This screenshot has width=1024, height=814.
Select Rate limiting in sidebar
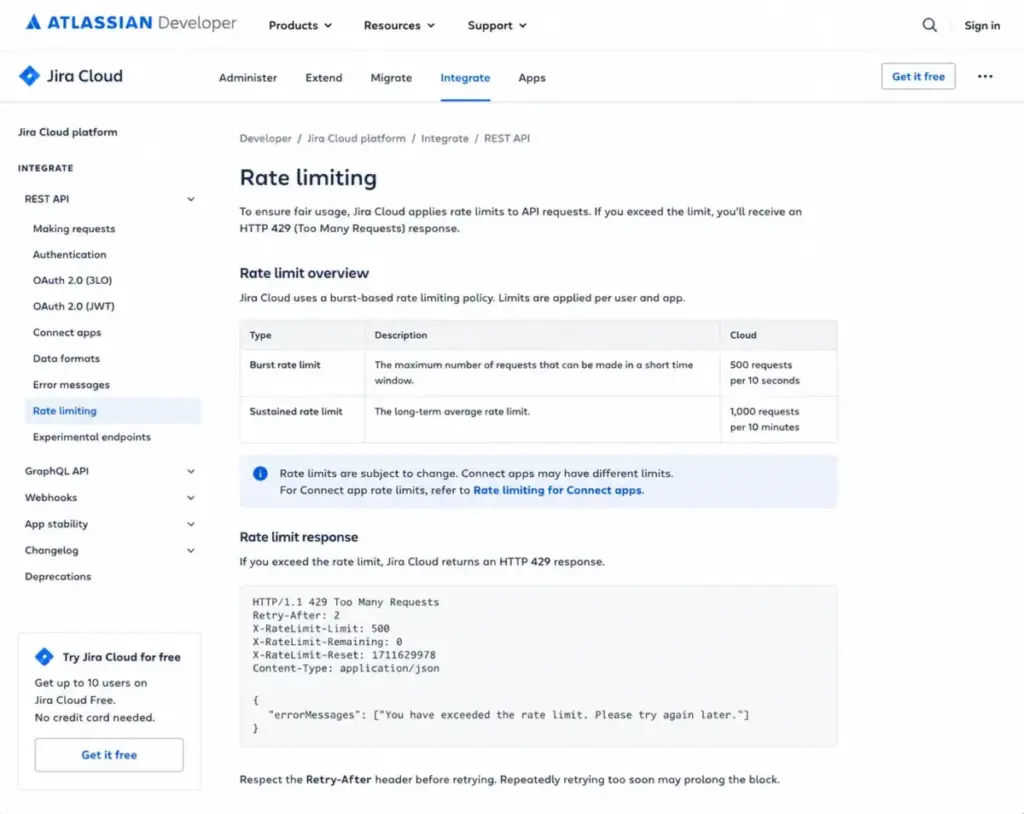click(x=113, y=411)
